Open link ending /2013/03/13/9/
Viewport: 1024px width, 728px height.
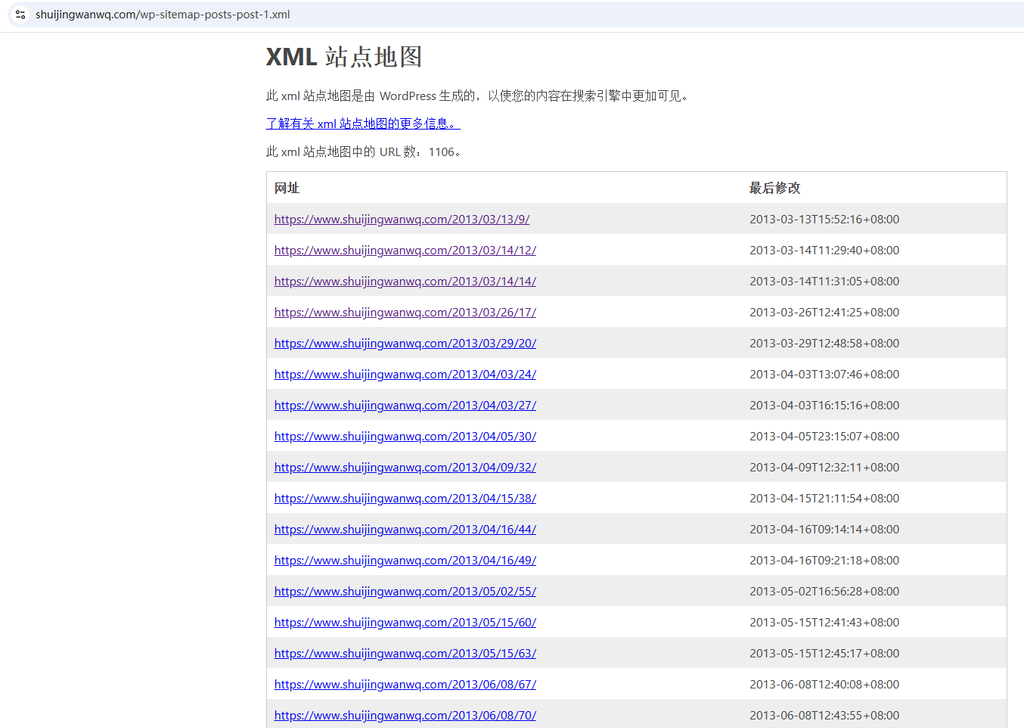point(402,219)
